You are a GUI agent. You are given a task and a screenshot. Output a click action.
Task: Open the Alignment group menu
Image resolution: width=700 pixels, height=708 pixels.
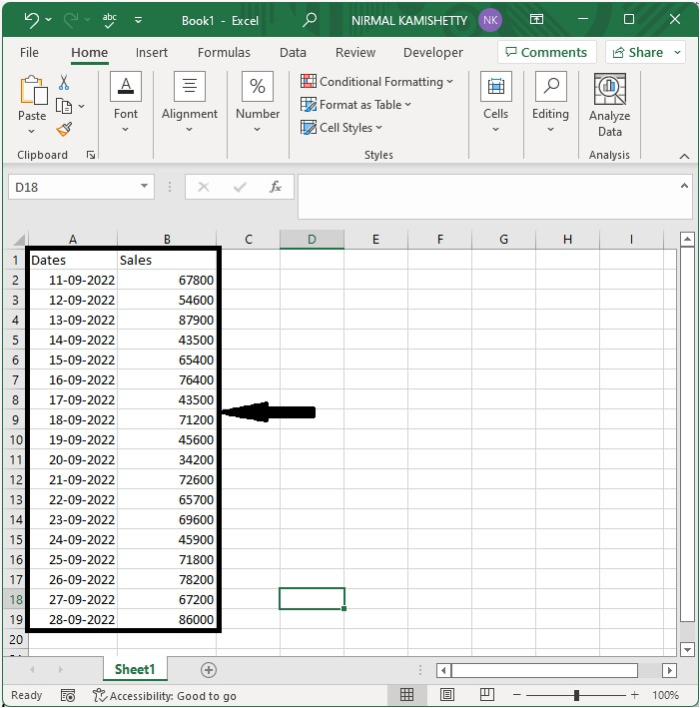[190, 102]
